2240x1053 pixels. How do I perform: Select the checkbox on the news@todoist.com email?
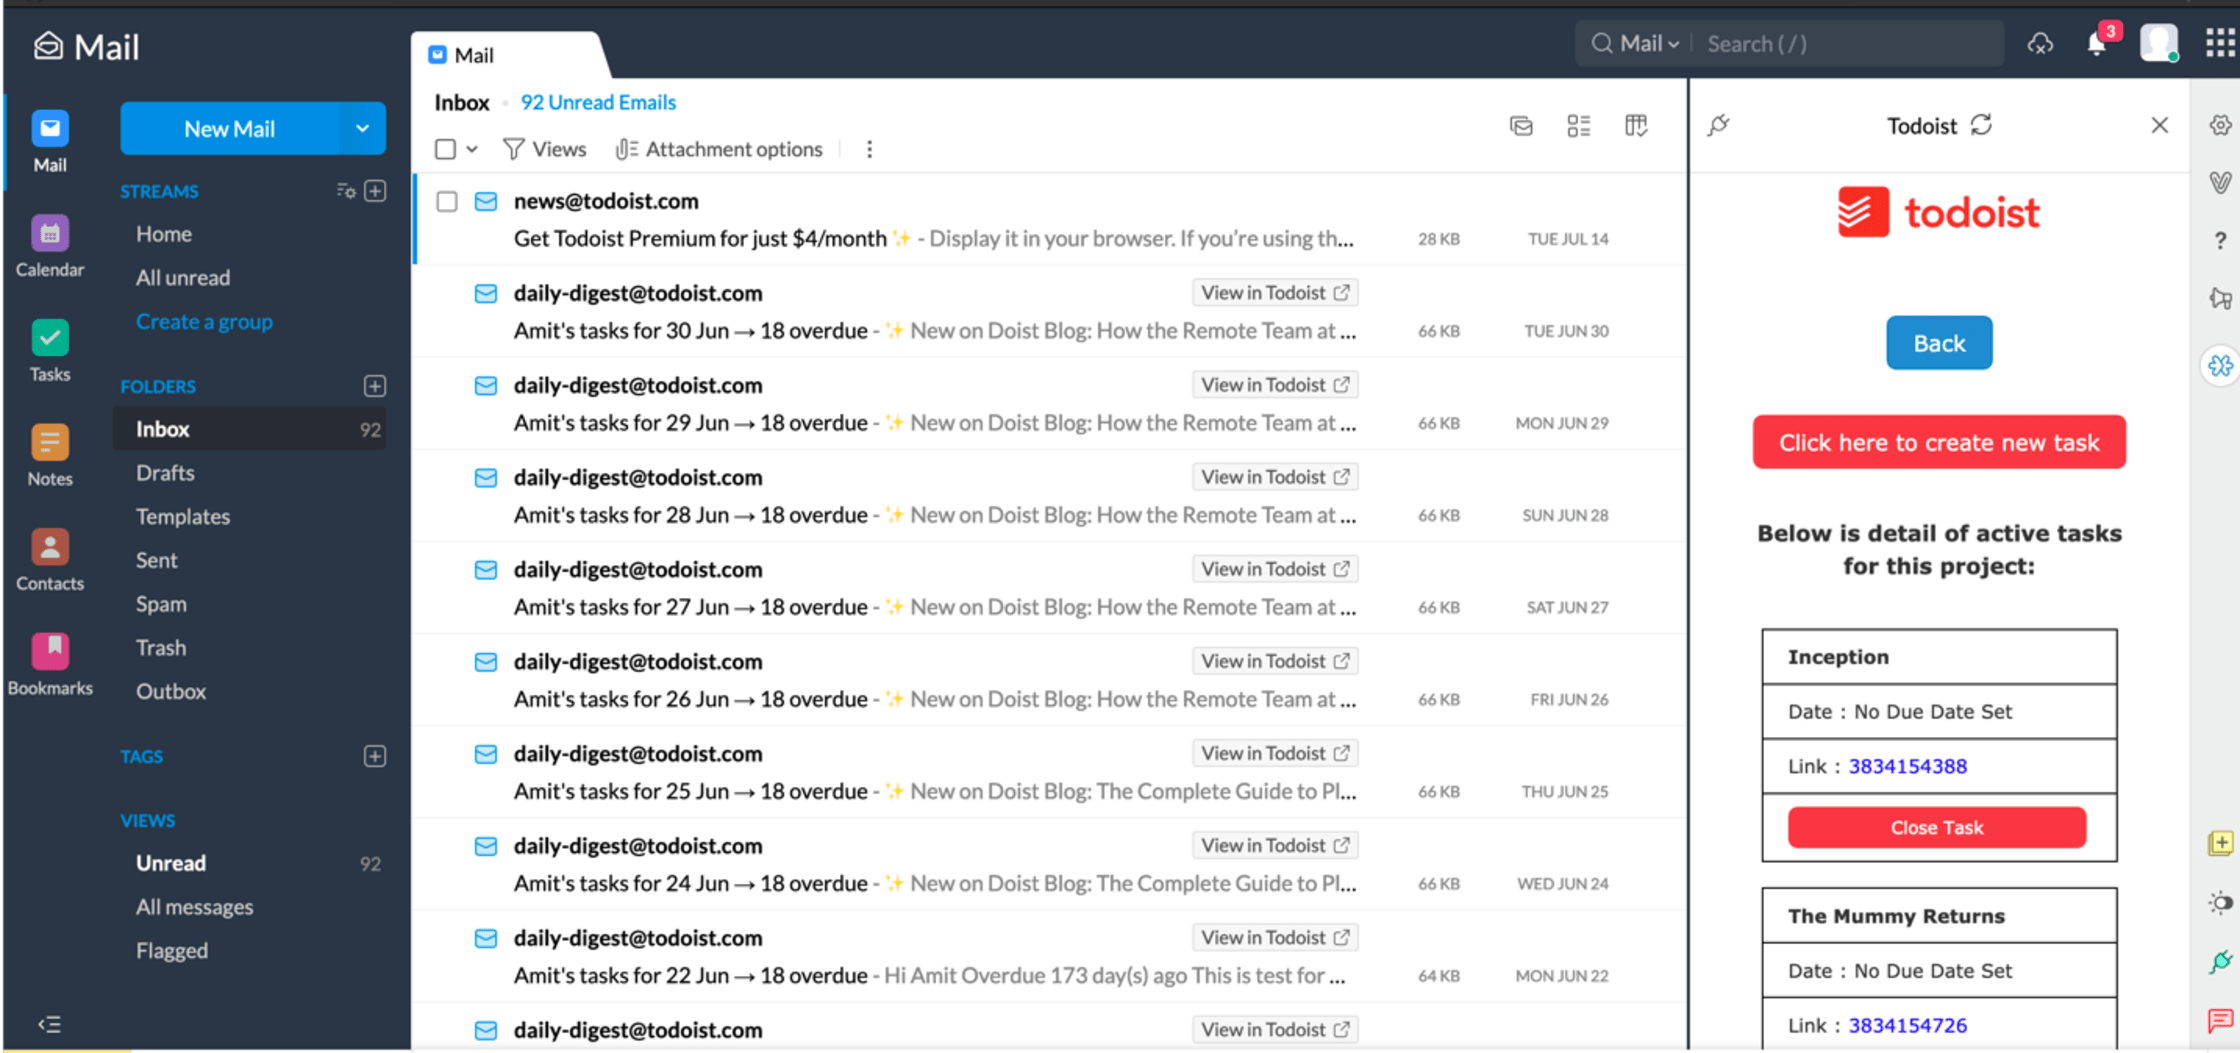[x=447, y=201]
